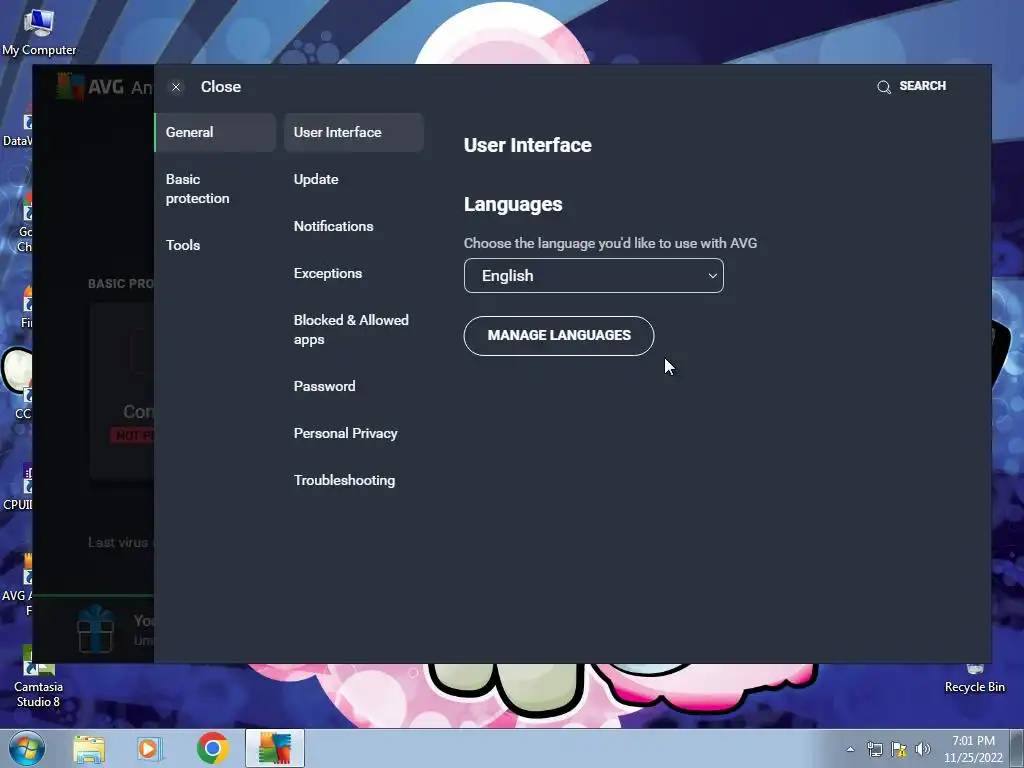Click the X icon beside Close
1024x768 pixels.
[176, 87]
